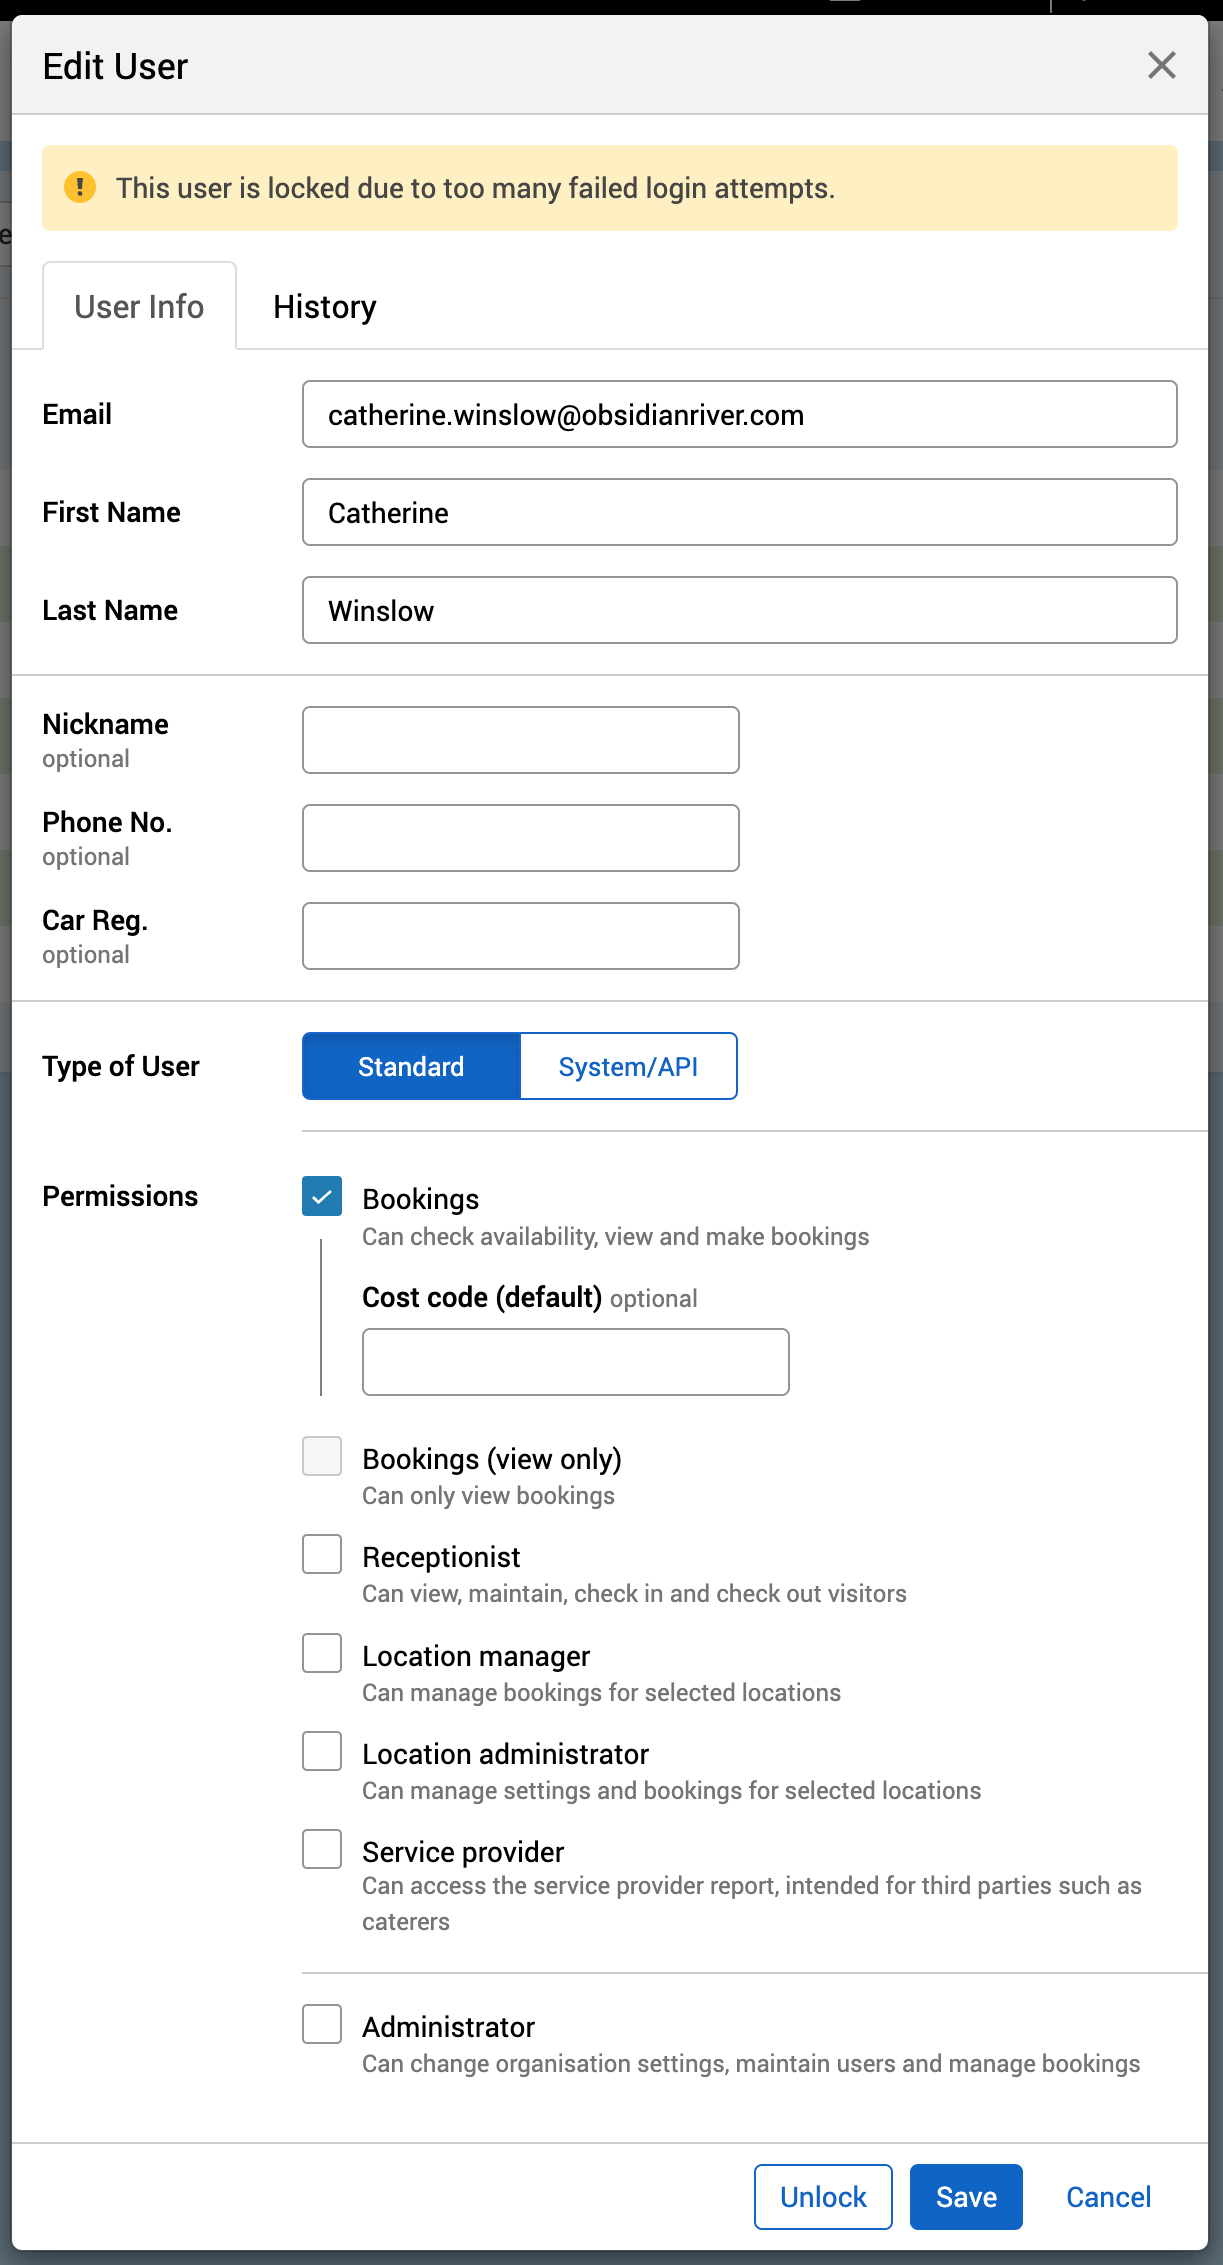1223x2265 pixels.
Task: Click the yellow warning icon in alert
Action: coord(80,187)
